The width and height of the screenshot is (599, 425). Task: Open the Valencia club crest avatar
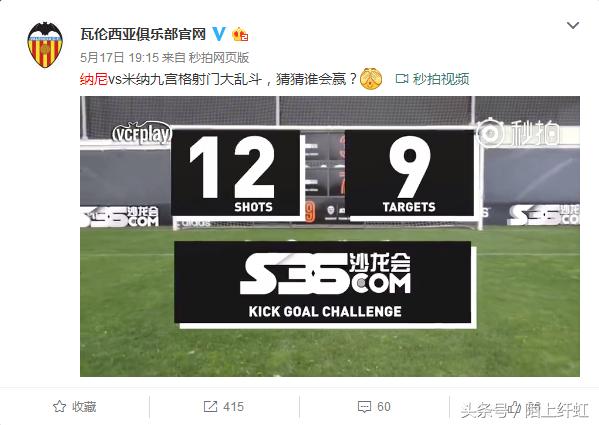(45, 45)
